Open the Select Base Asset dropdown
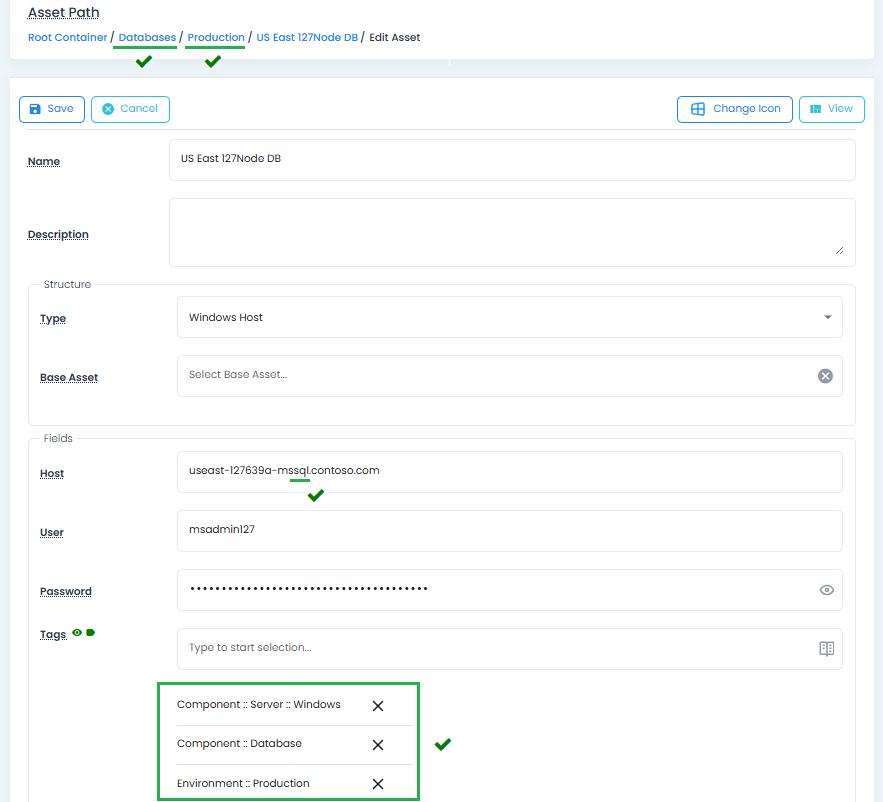Screen dimensions: 883x802 tap(490, 375)
